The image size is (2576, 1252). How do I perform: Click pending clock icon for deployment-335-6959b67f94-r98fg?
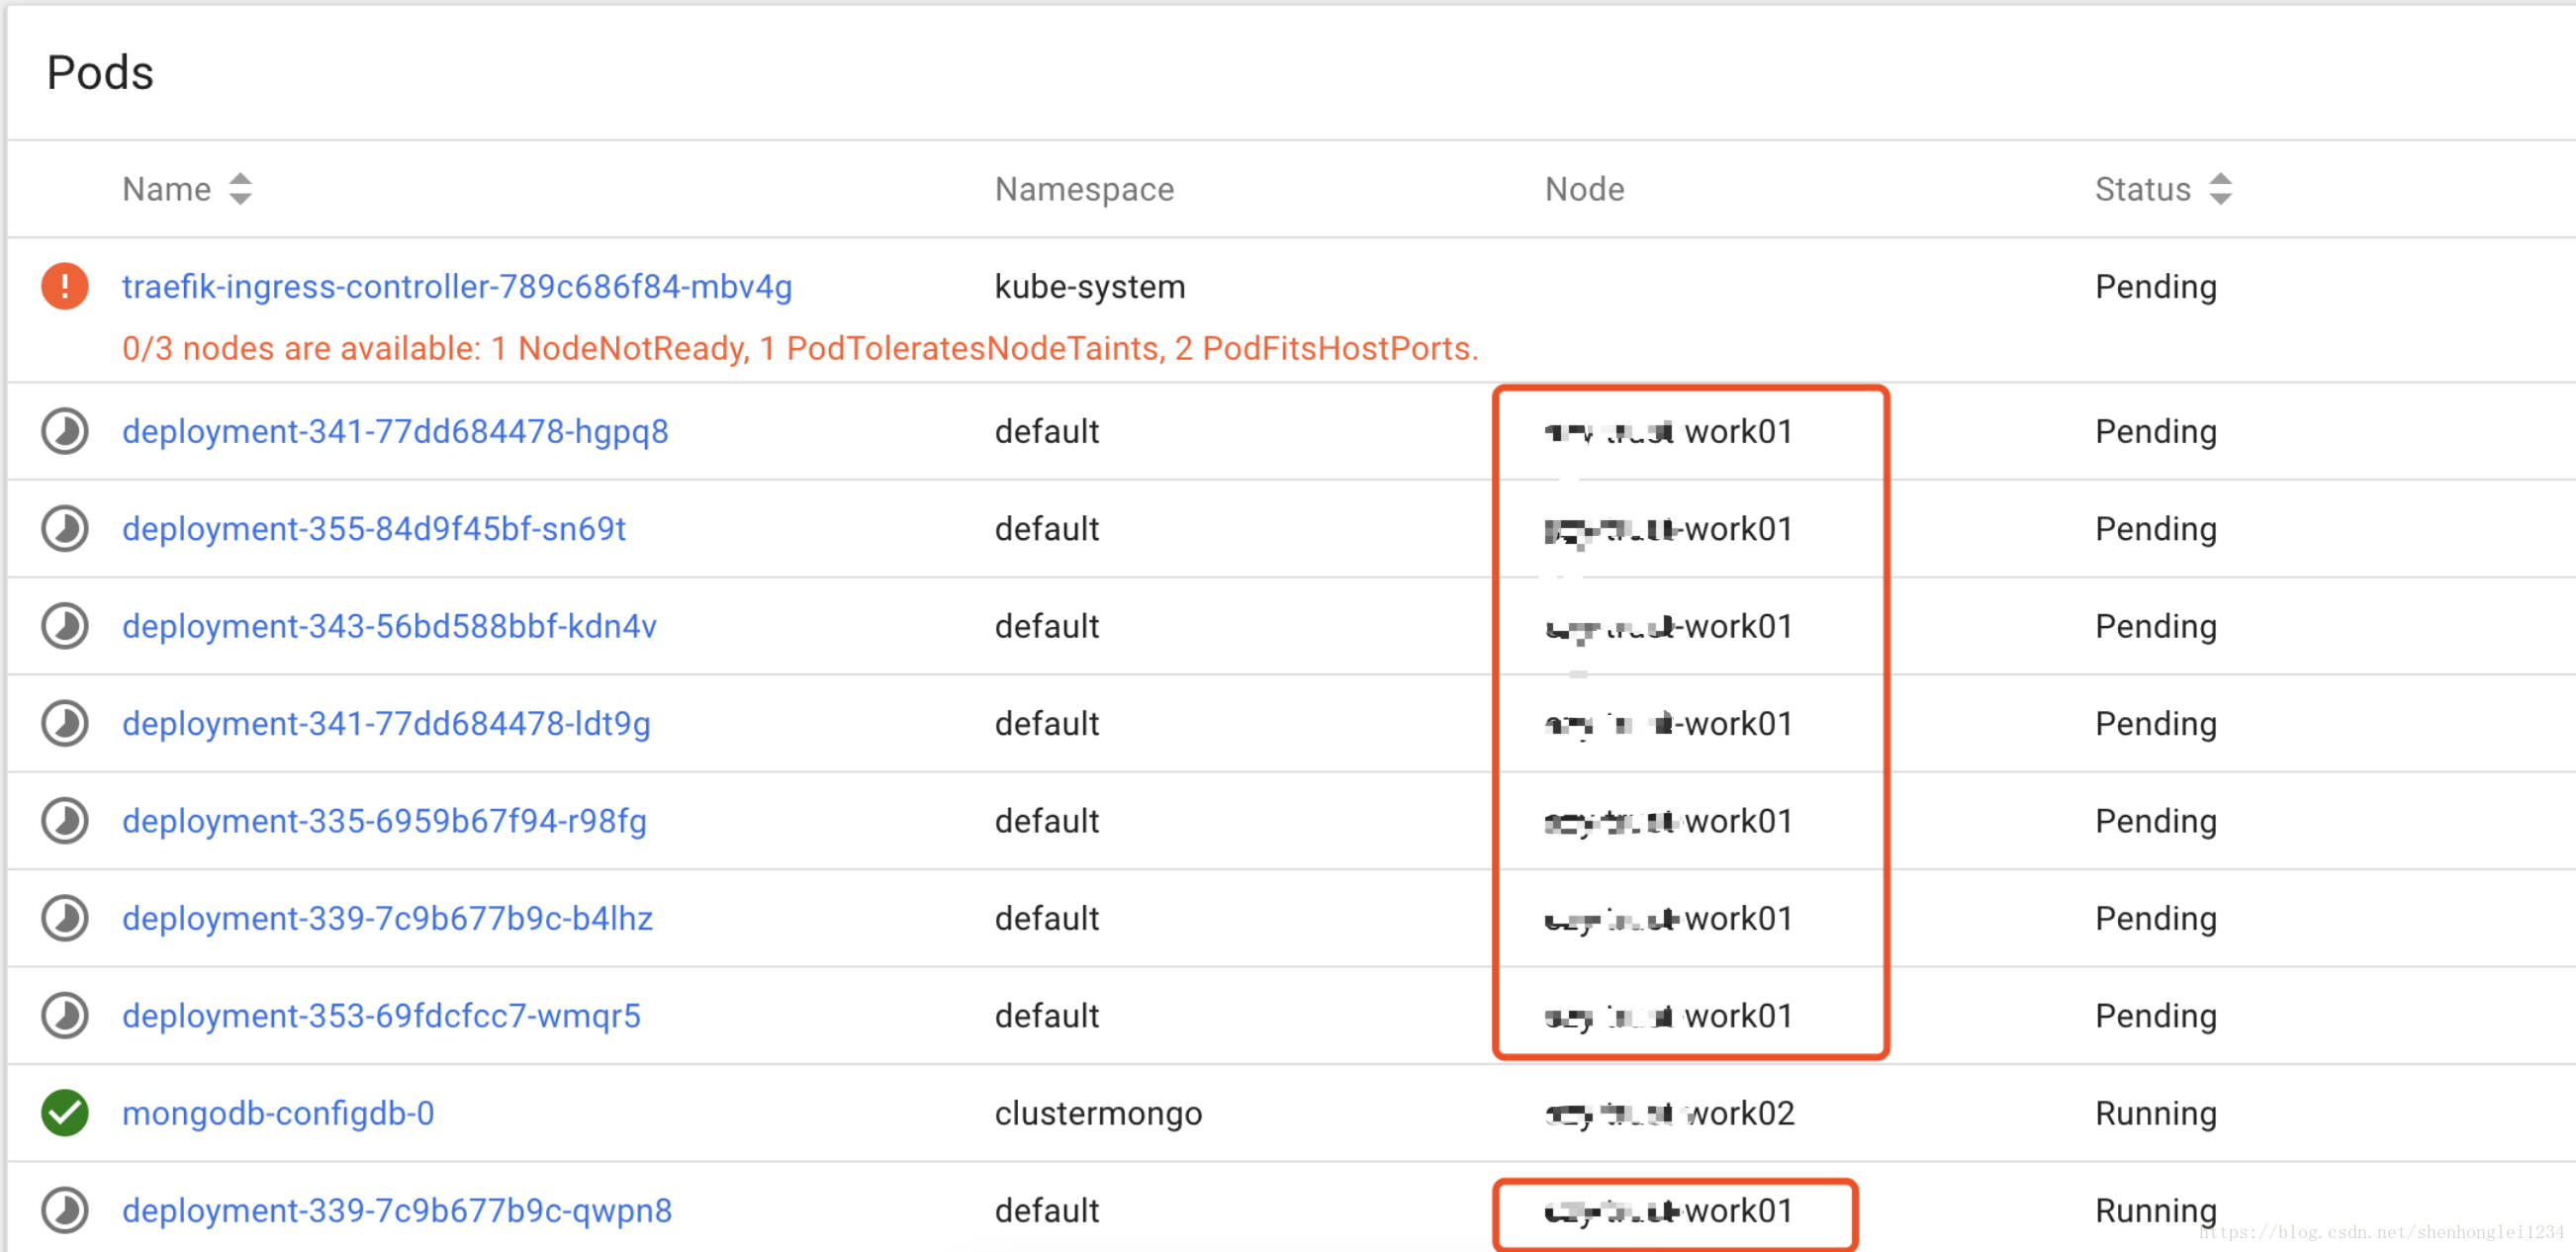(x=65, y=821)
